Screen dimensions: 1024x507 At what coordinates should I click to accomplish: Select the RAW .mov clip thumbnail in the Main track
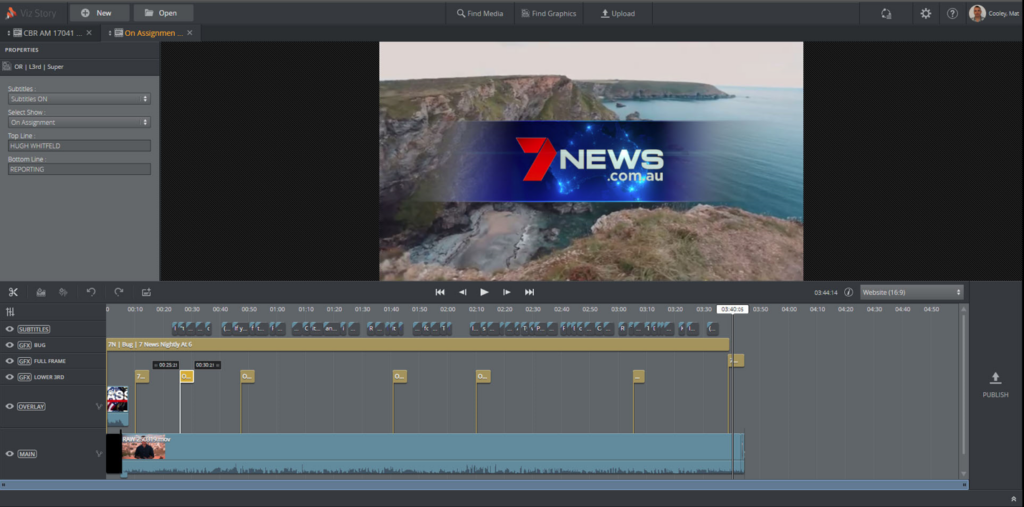click(x=144, y=448)
